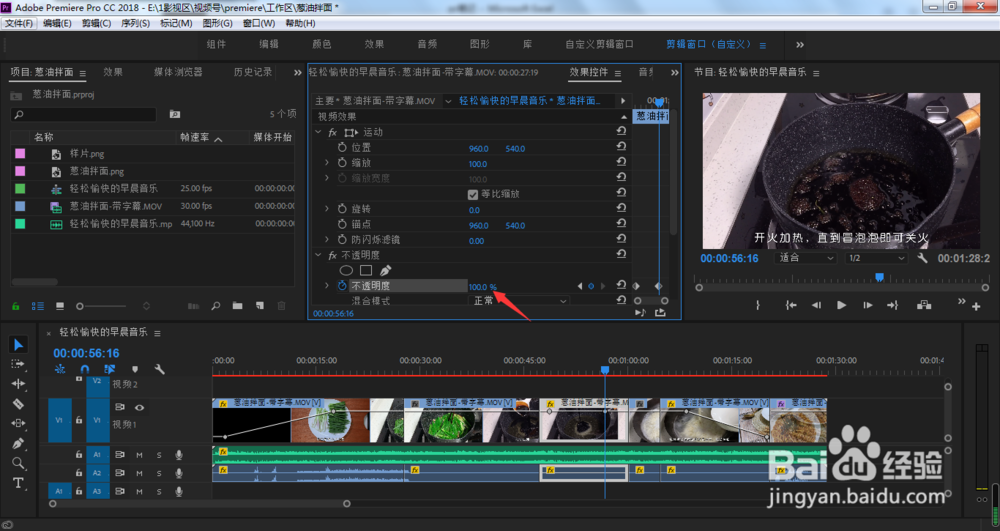The width and height of the screenshot is (1000, 531).
Task: Click program monitor scrub bar playhead
Action: [x=879, y=277]
